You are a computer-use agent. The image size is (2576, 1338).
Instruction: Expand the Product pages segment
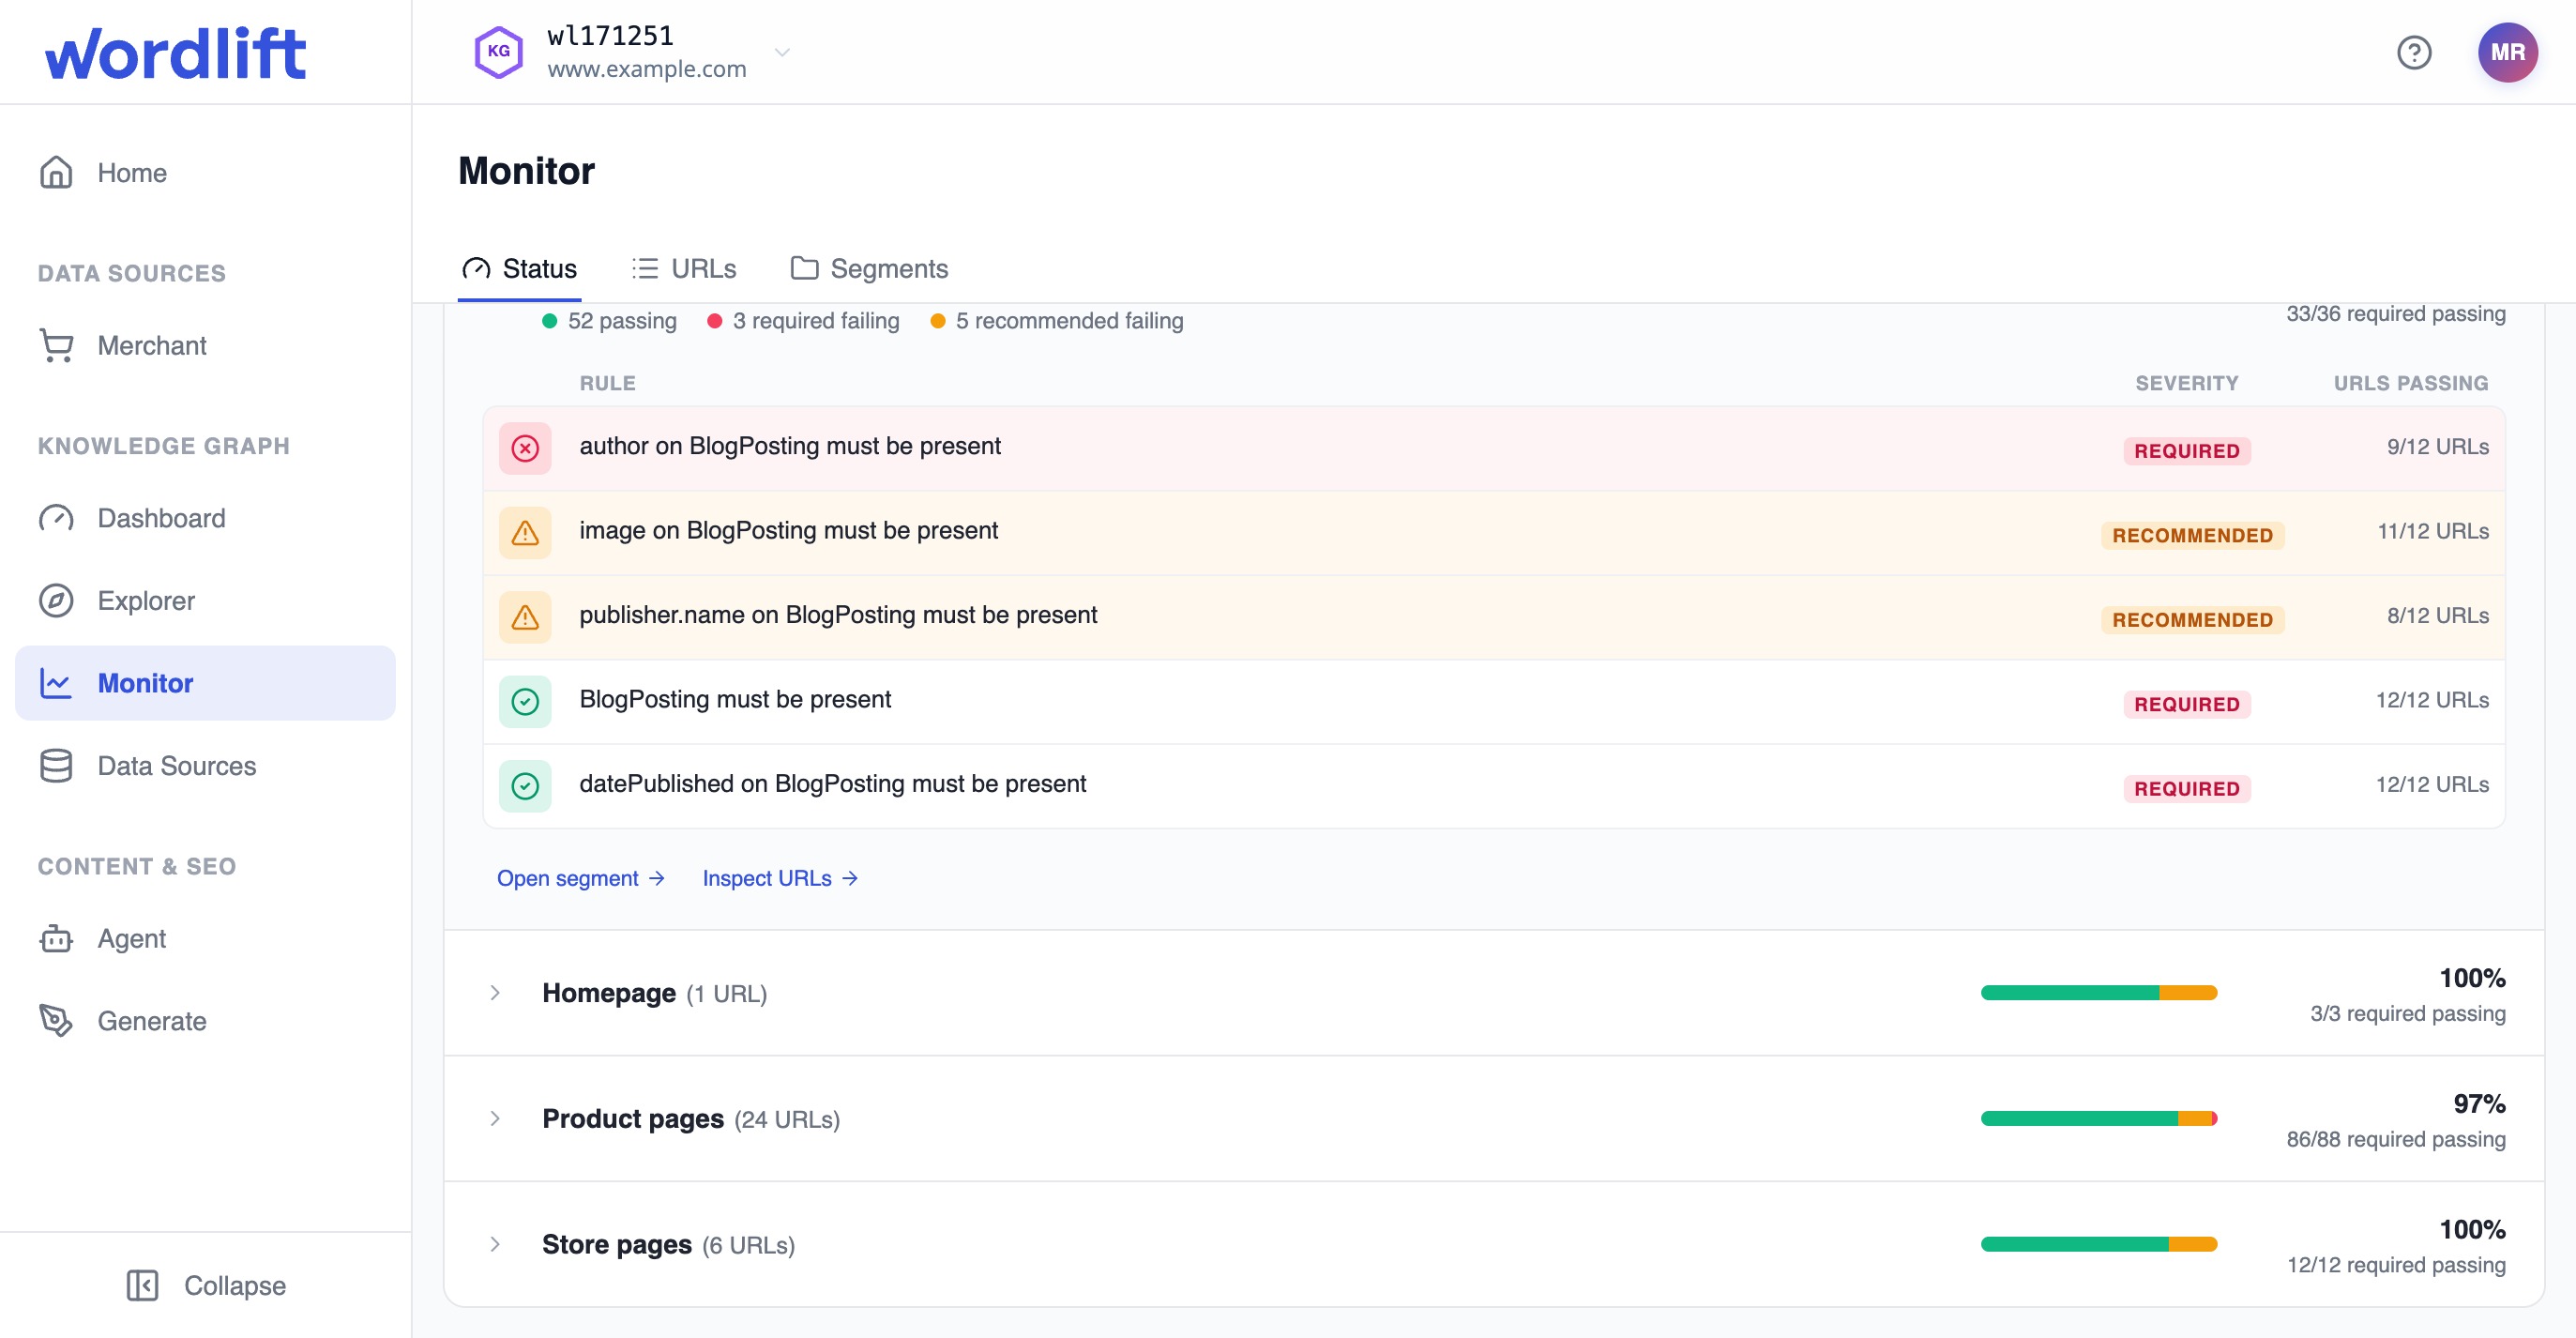[x=495, y=1118]
